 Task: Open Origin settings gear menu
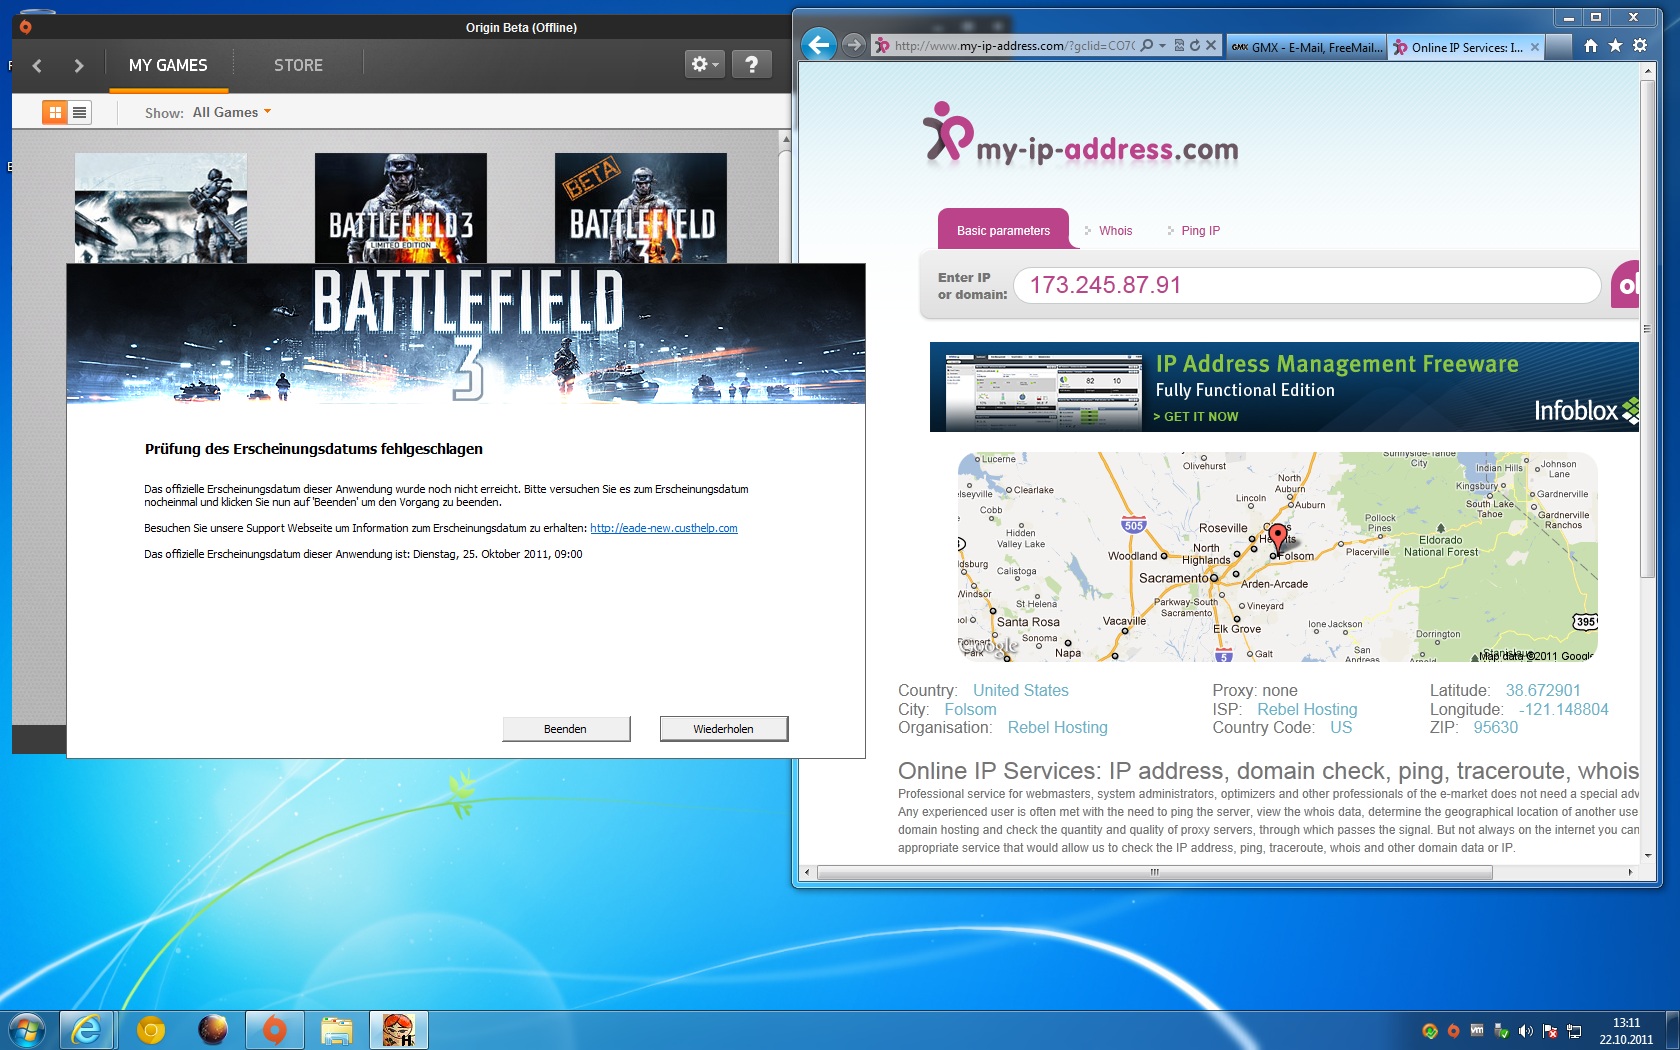(x=704, y=64)
